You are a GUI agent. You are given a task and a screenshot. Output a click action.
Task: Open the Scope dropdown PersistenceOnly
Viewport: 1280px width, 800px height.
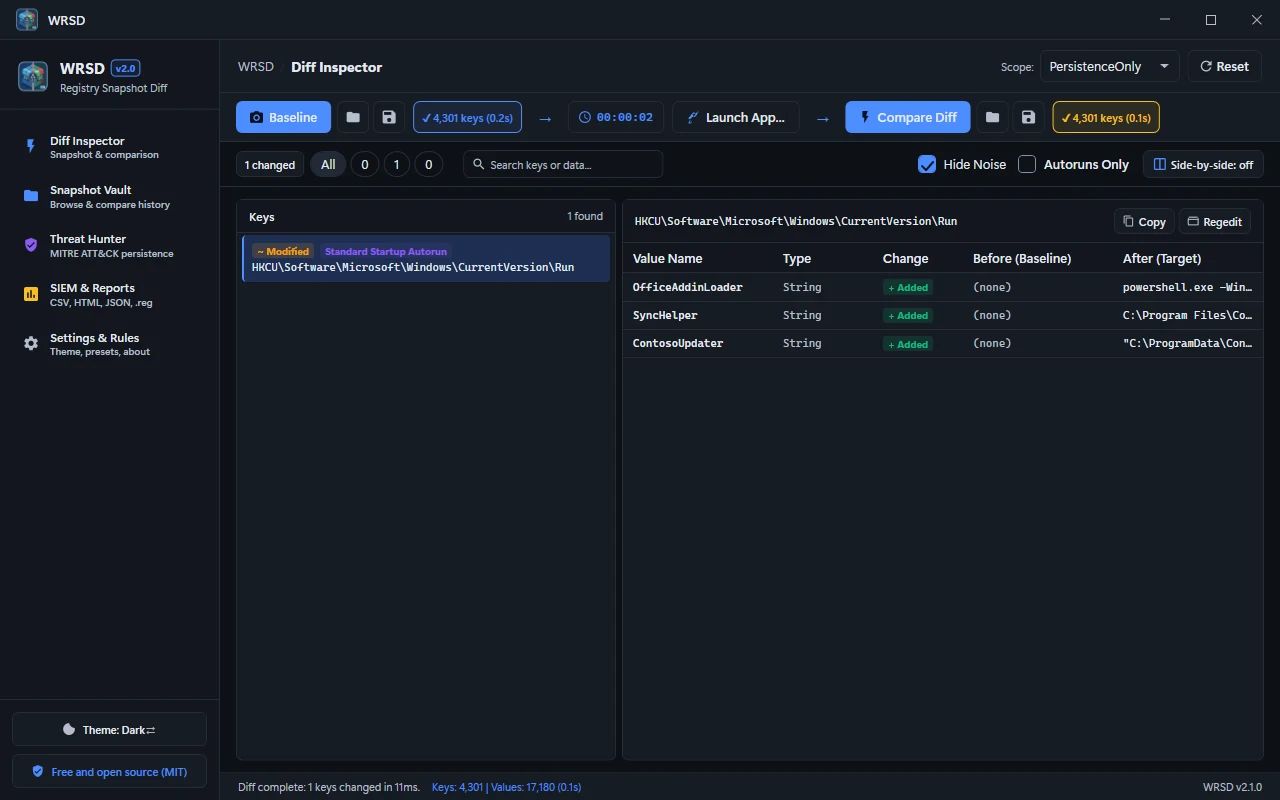[1110, 66]
